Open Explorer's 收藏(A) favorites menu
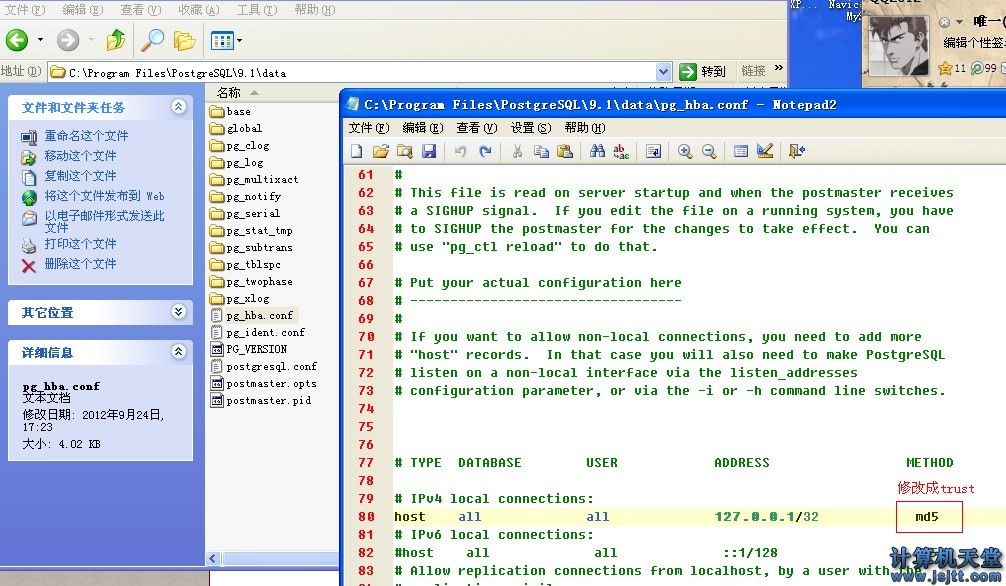Screen dimensions: 1006x586 click(x=199, y=10)
